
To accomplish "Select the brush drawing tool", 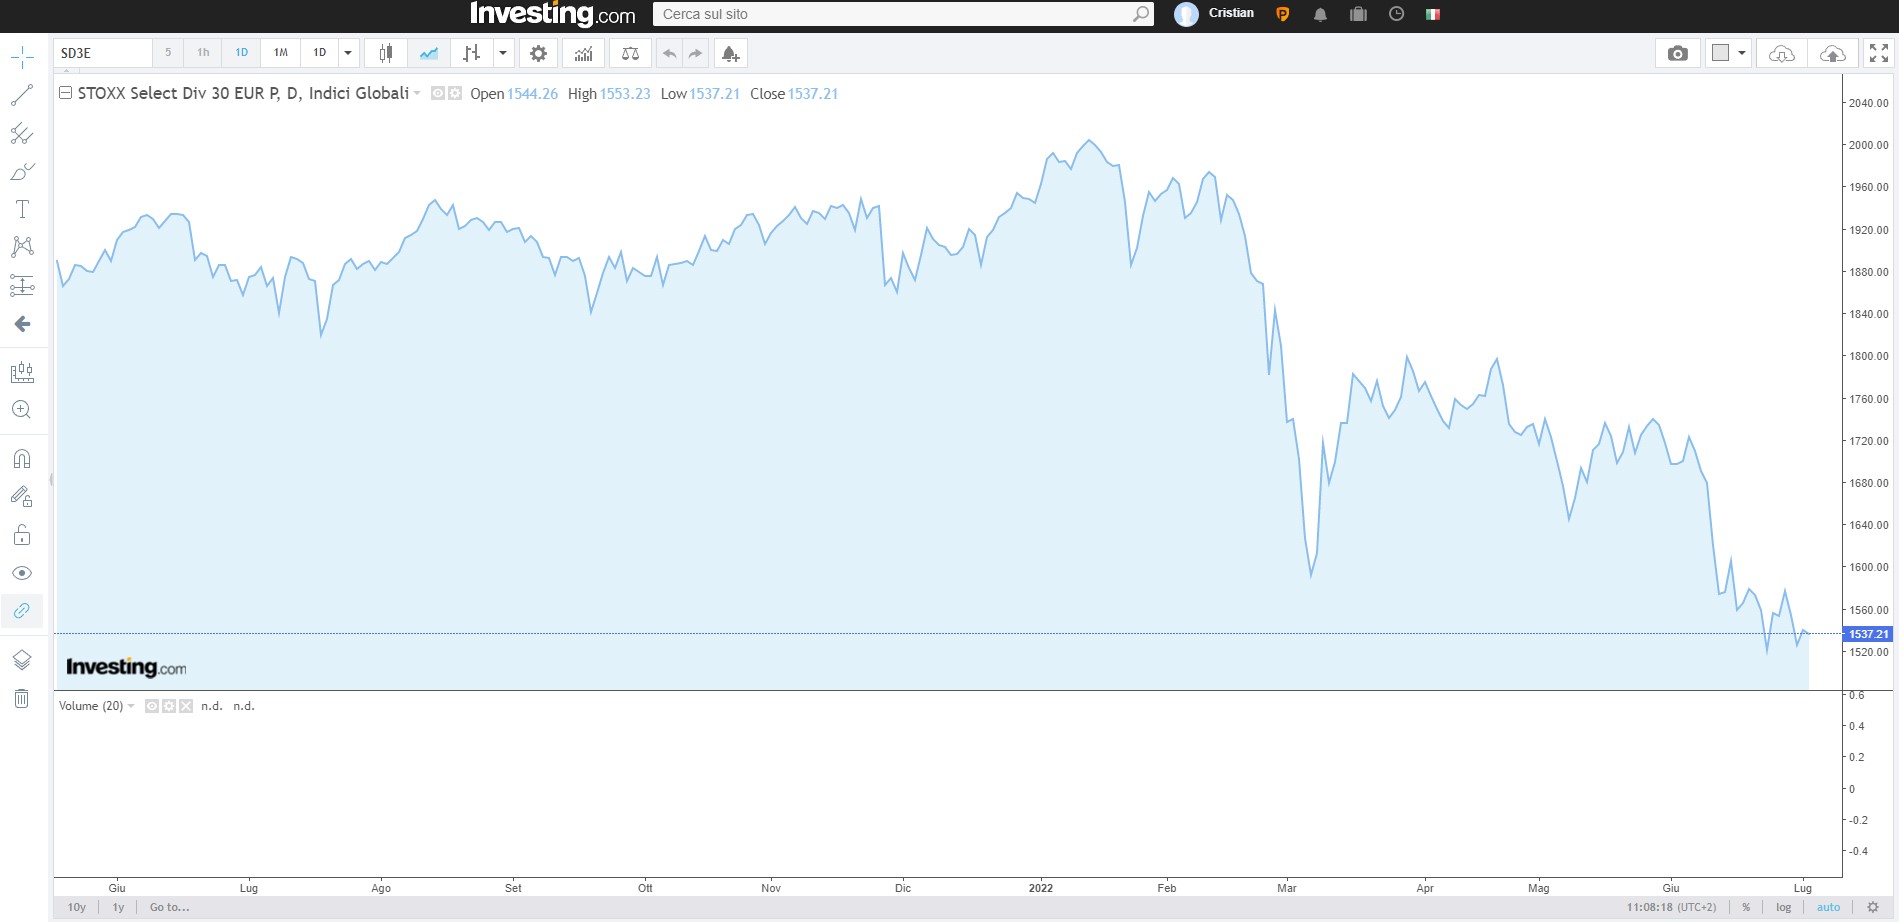I will tap(22, 172).
